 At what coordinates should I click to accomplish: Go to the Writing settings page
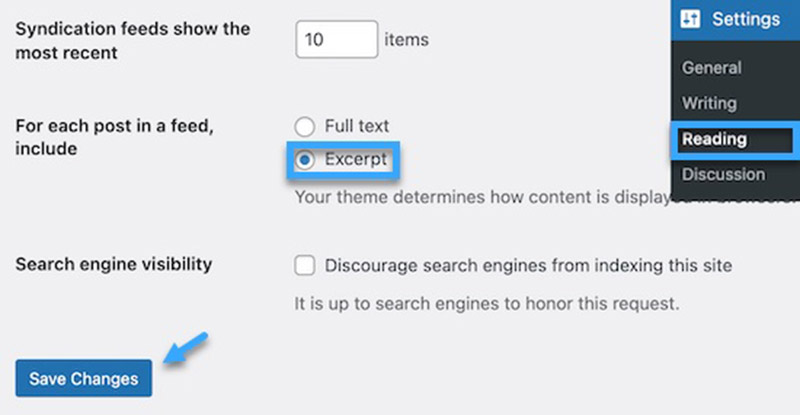coord(709,103)
